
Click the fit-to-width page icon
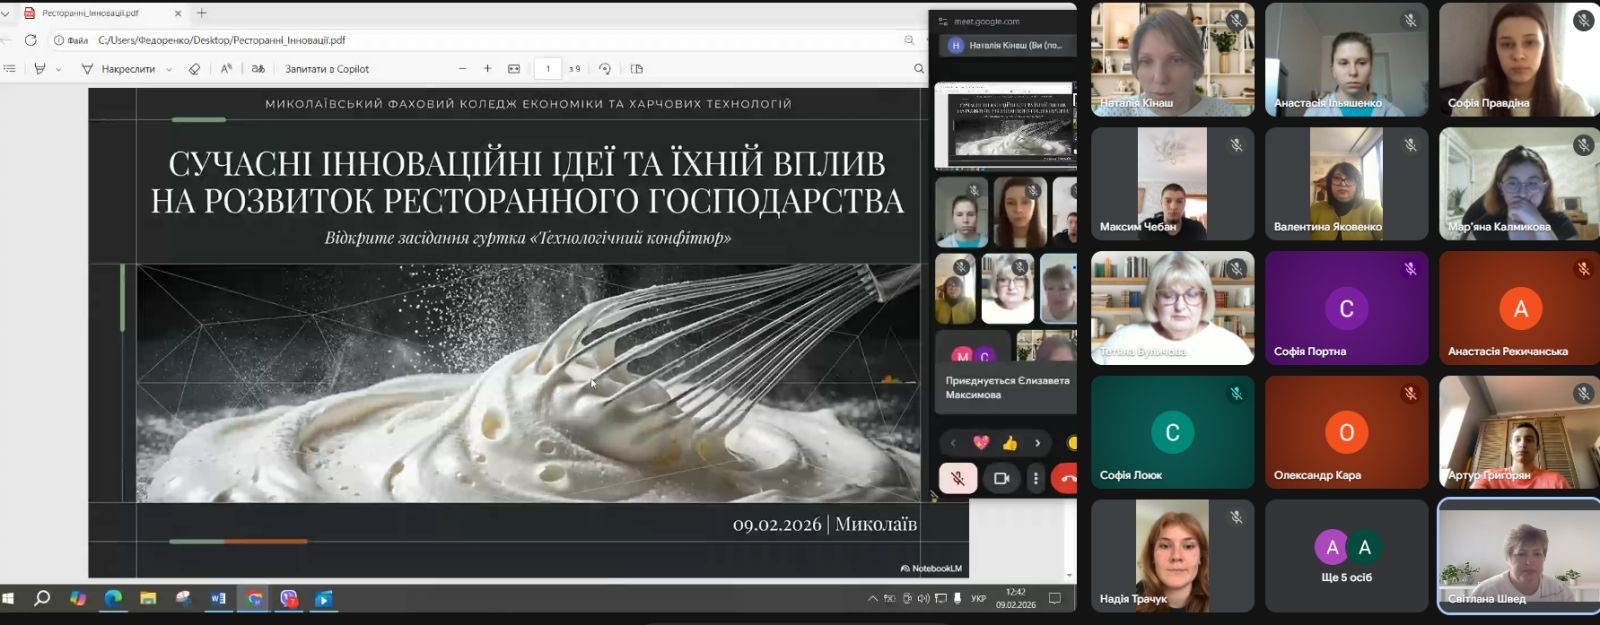514,69
